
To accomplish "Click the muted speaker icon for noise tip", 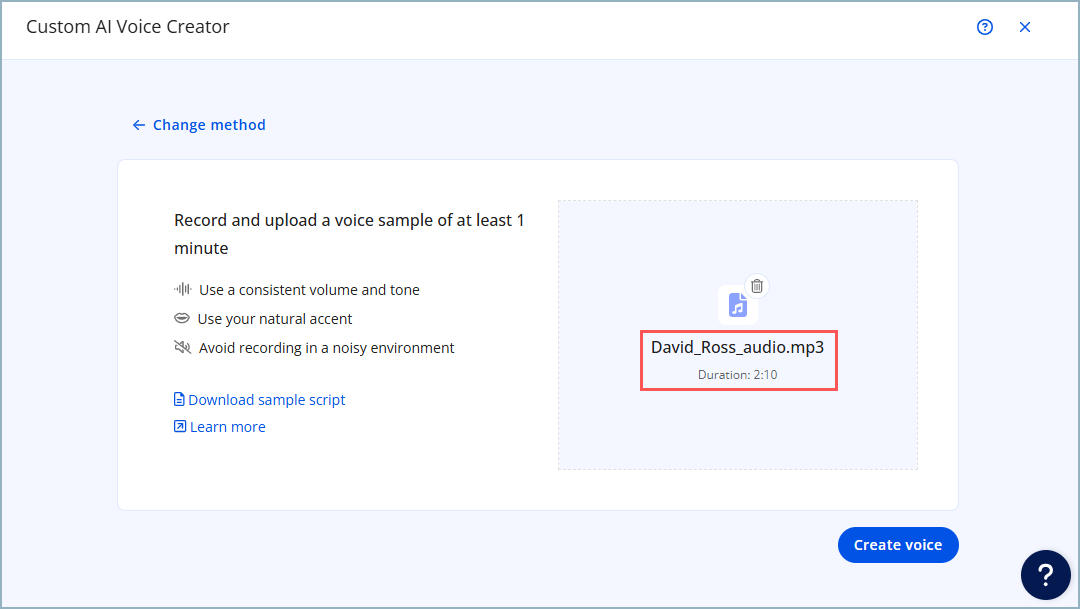I will point(182,348).
